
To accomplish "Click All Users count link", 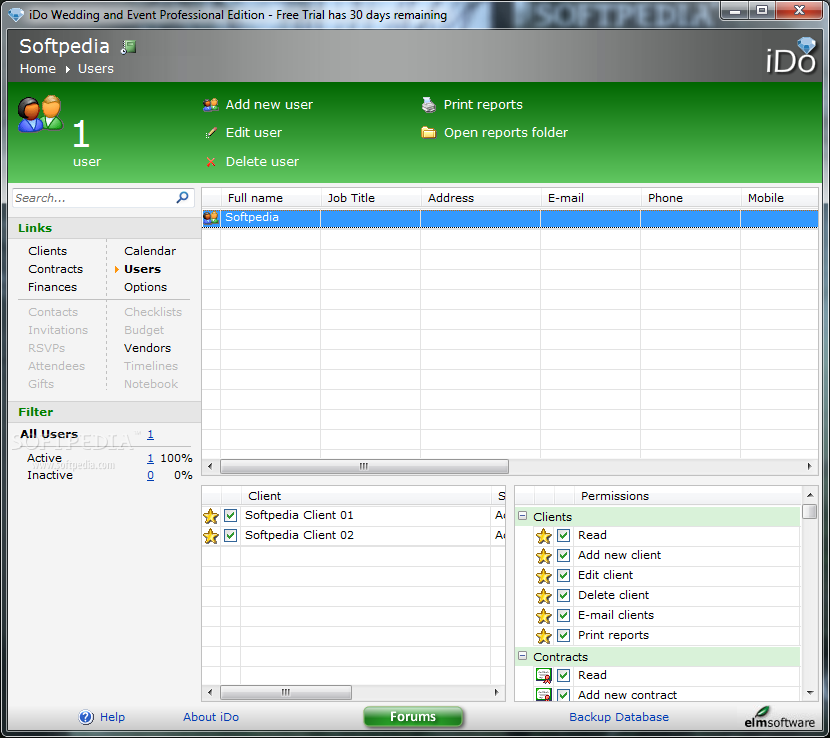I will point(150,435).
